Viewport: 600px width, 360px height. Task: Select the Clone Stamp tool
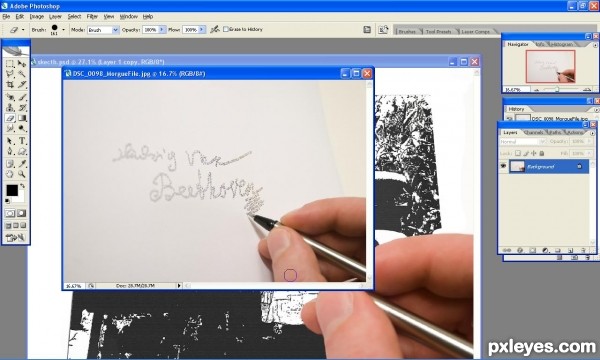tap(10, 108)
